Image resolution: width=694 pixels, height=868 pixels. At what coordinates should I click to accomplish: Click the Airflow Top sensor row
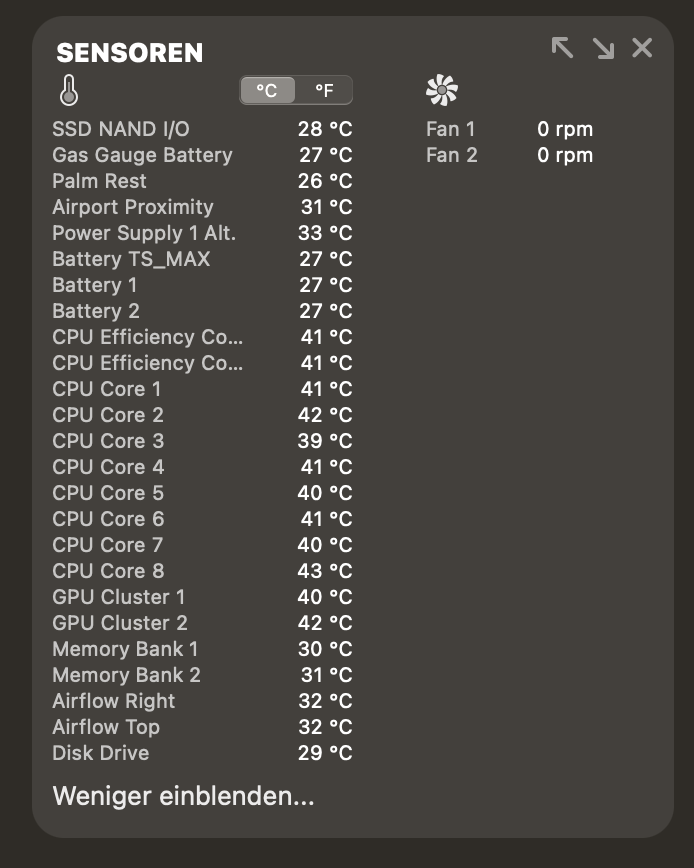click(x=202, y=727)
